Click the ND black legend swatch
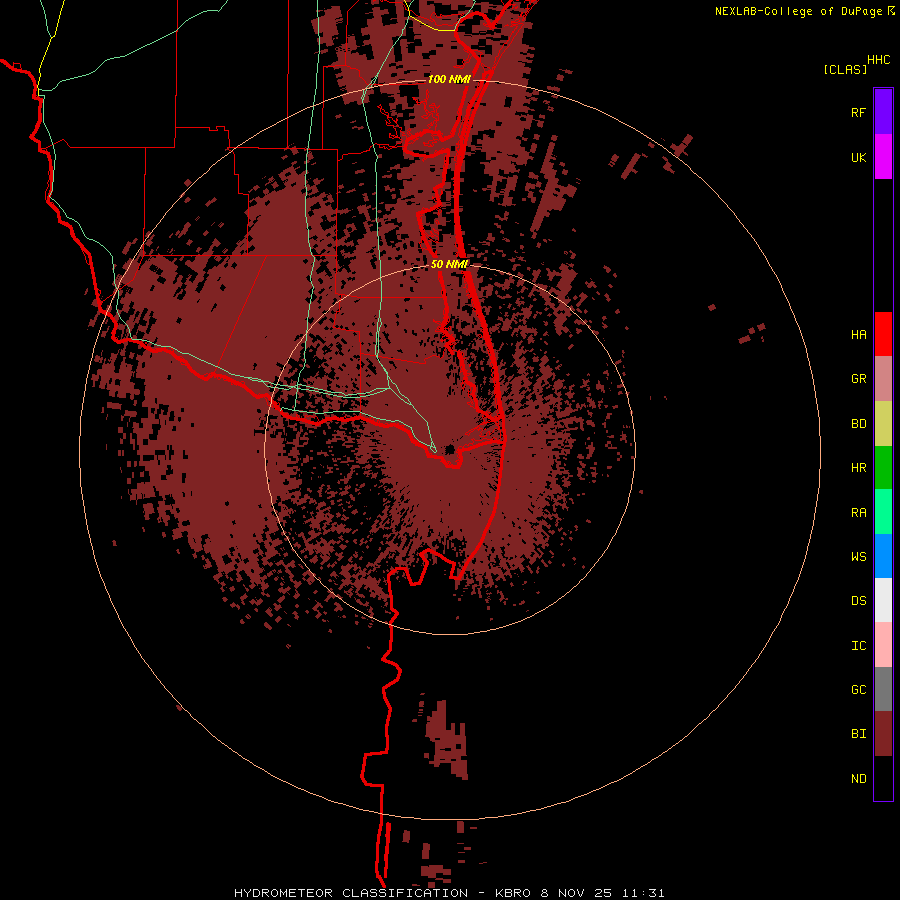Viewport: 900px width, 900px height. [x=883, y=778]
